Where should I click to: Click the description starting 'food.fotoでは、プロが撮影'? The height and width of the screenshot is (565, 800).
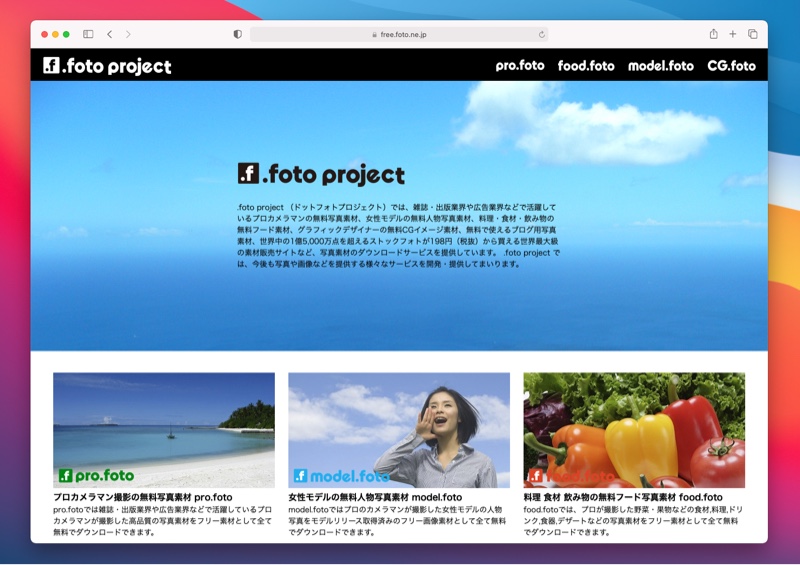pyautogui.click(x=633, y=521)
